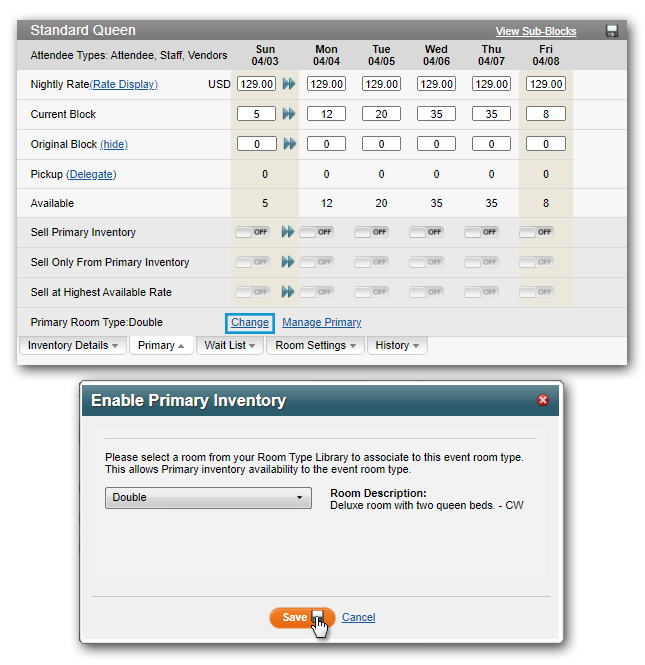Open the Double room type dropdown
Screen dimensions: 645x665
[x=208, y=497]
